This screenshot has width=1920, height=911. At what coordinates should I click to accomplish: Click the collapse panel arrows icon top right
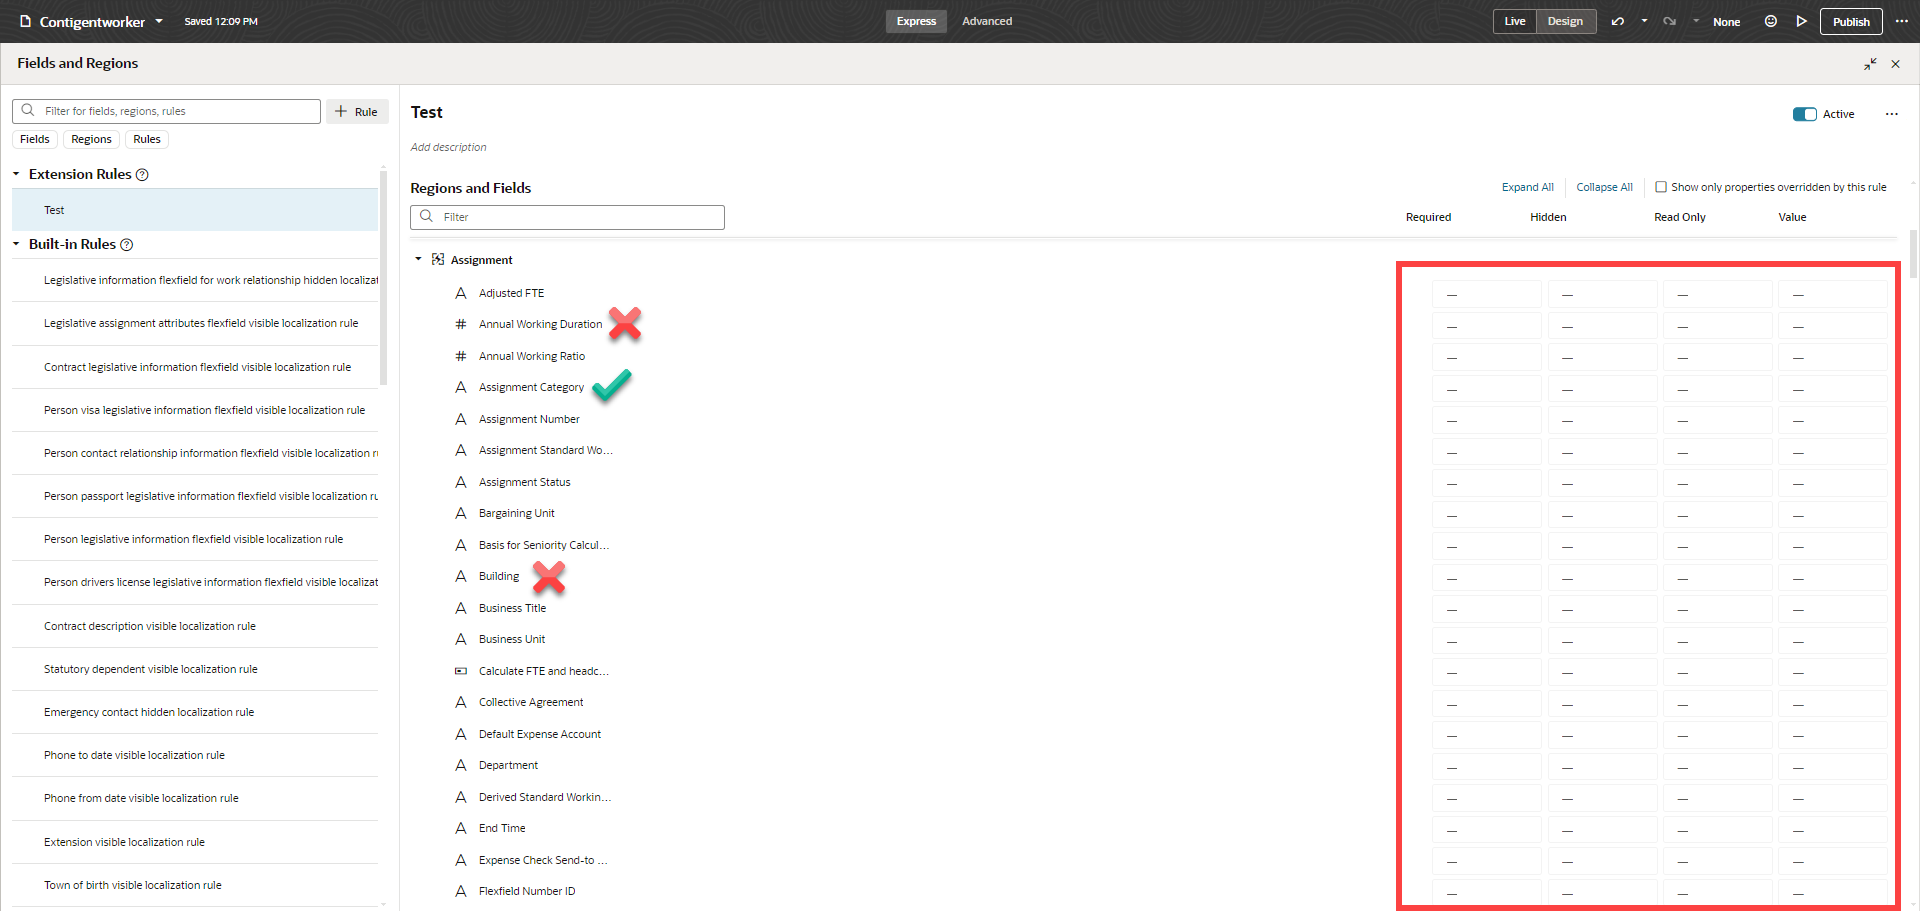[x=1870, y=63]
